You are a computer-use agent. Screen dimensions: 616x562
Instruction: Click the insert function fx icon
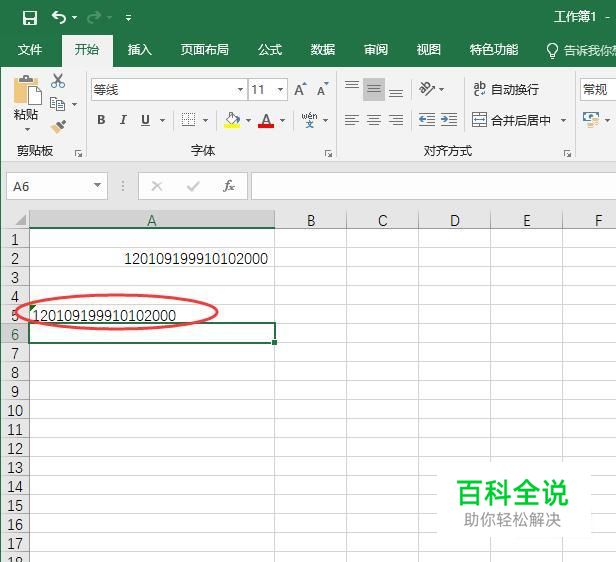tap(229, 186)
